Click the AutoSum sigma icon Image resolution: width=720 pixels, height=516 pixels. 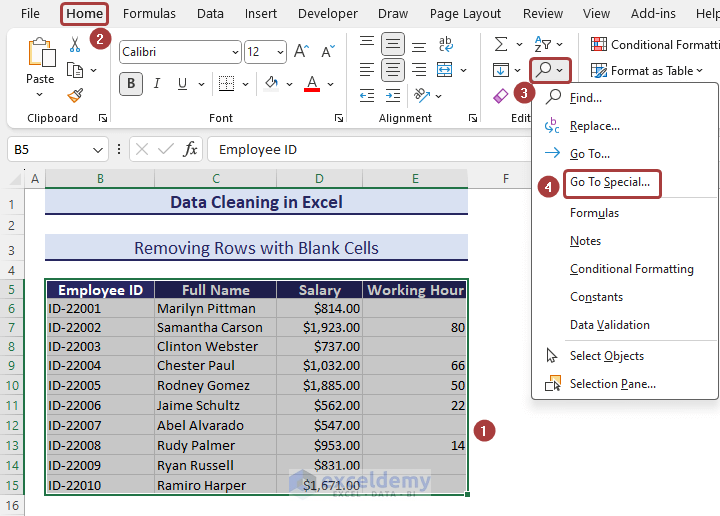click(501, 44)
